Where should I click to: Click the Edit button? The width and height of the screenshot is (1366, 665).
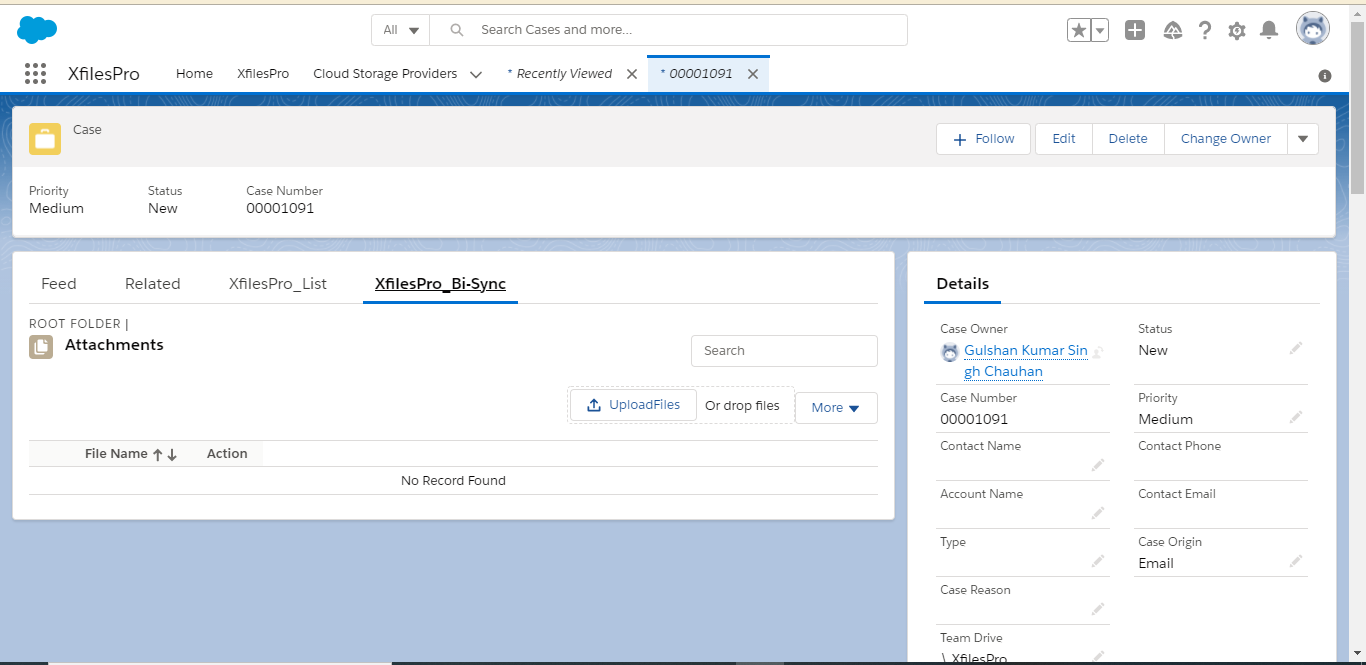coord(1064,139)
